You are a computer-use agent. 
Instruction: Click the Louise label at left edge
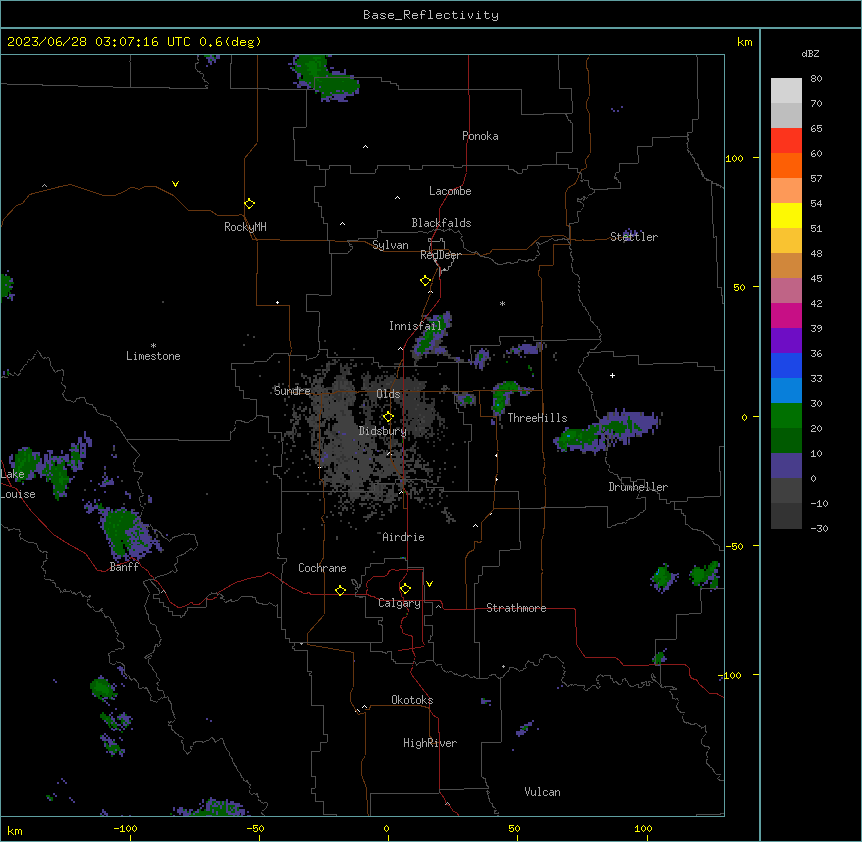point(18,494)
